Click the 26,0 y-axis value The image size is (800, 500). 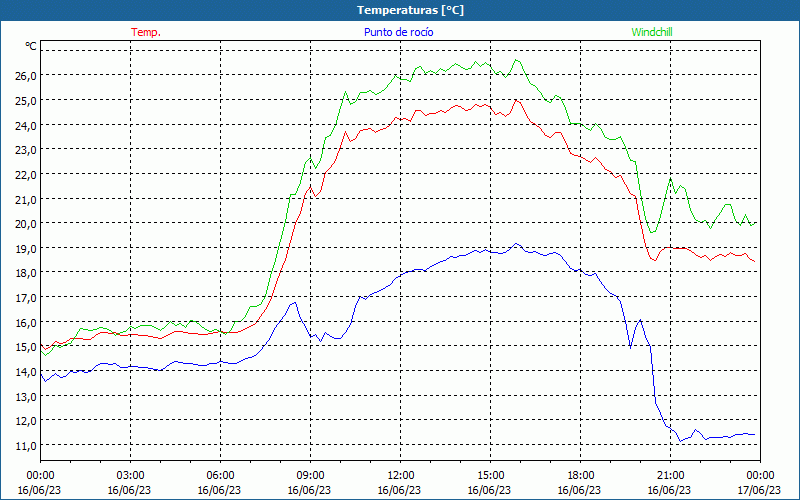[x=26, y=76]
